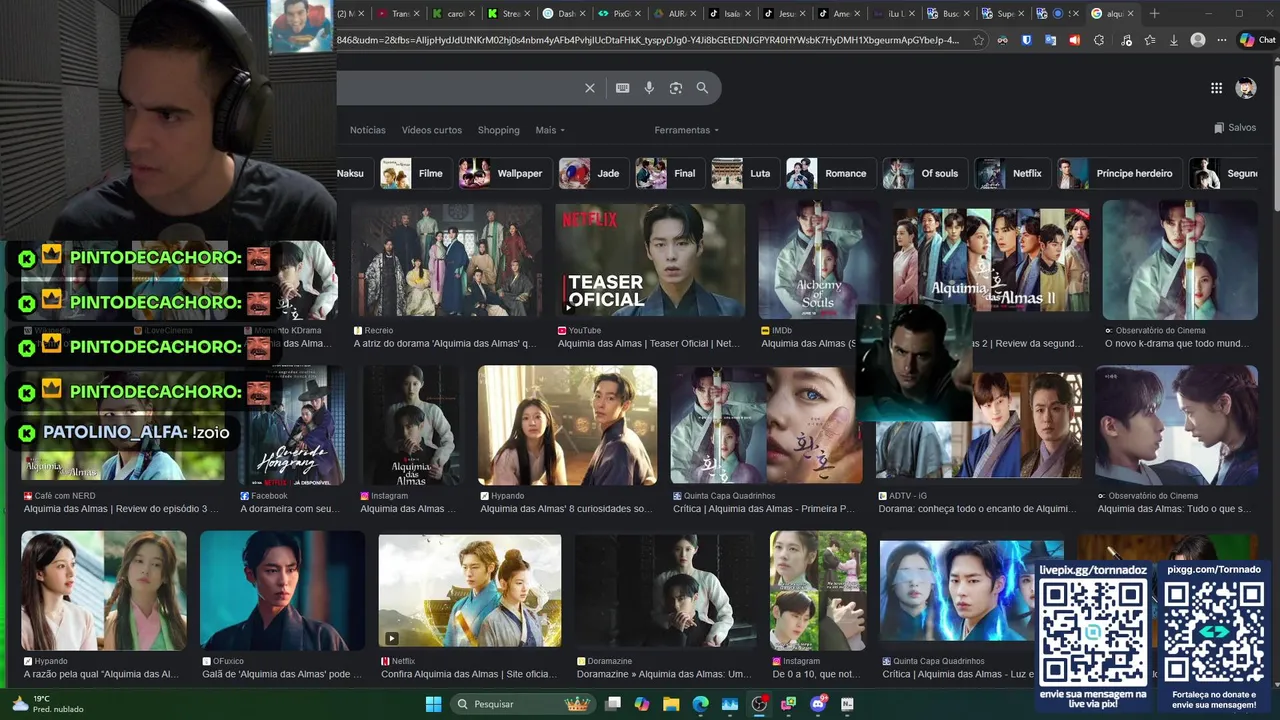
Task: Search by image with Google Lens
Action: click(676, 88)
